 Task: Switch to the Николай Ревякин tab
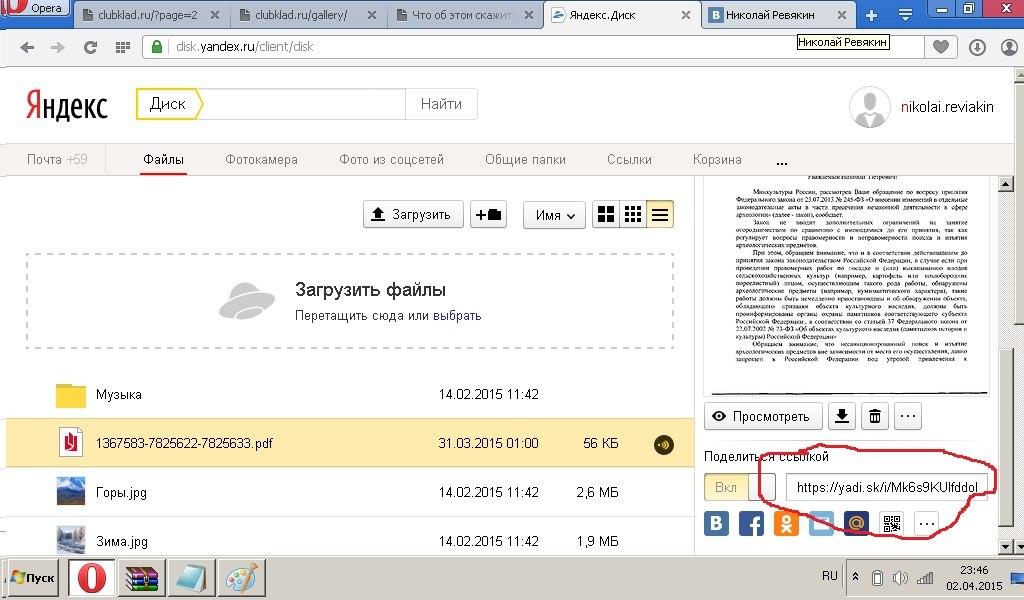tap(770, 14)
